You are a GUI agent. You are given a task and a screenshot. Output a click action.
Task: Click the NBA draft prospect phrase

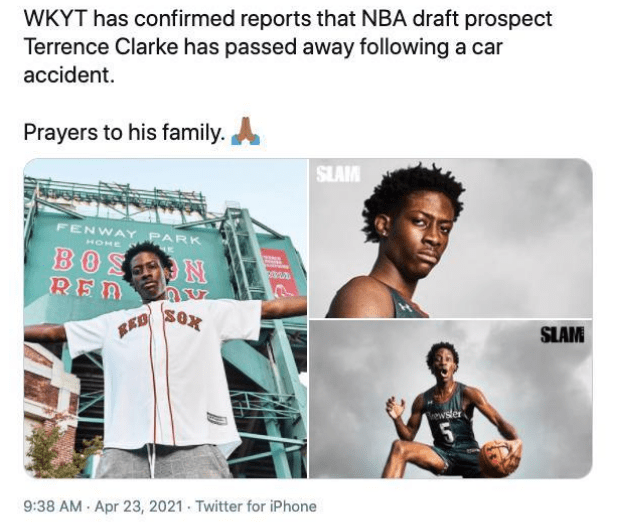coord(457,19)
